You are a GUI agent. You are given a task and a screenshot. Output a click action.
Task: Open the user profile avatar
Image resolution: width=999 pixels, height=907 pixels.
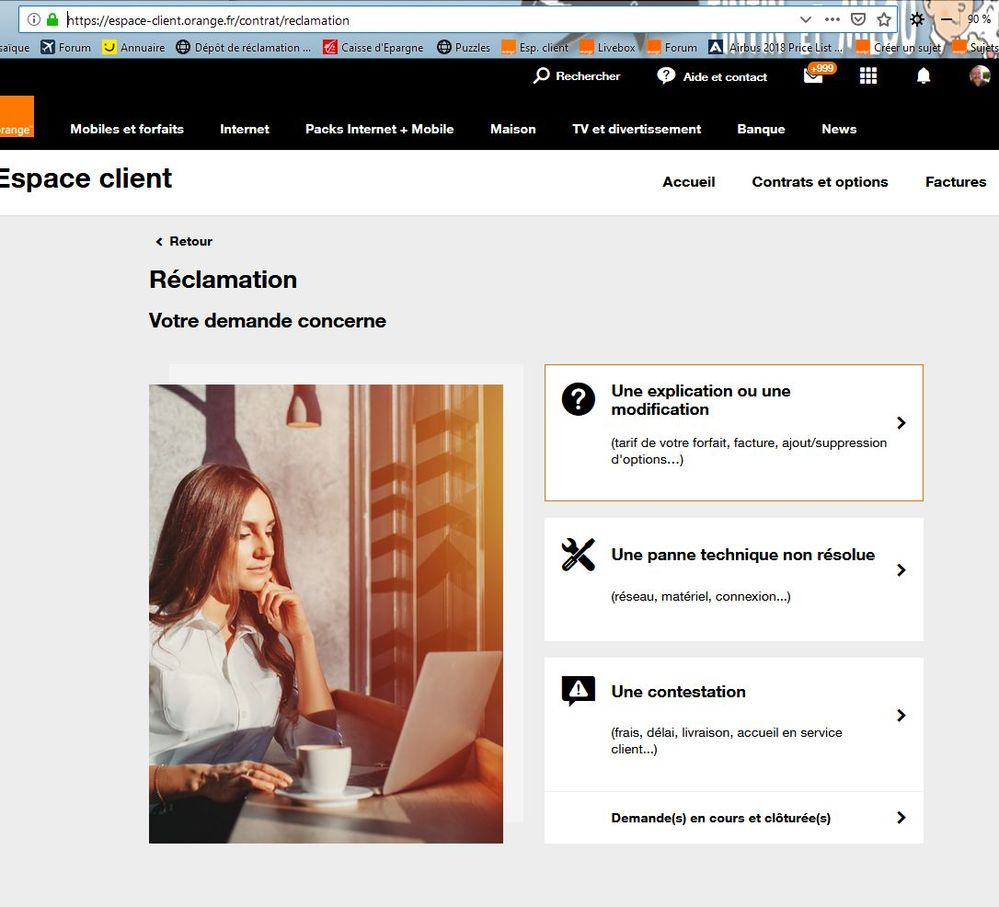tap(981, 75)
